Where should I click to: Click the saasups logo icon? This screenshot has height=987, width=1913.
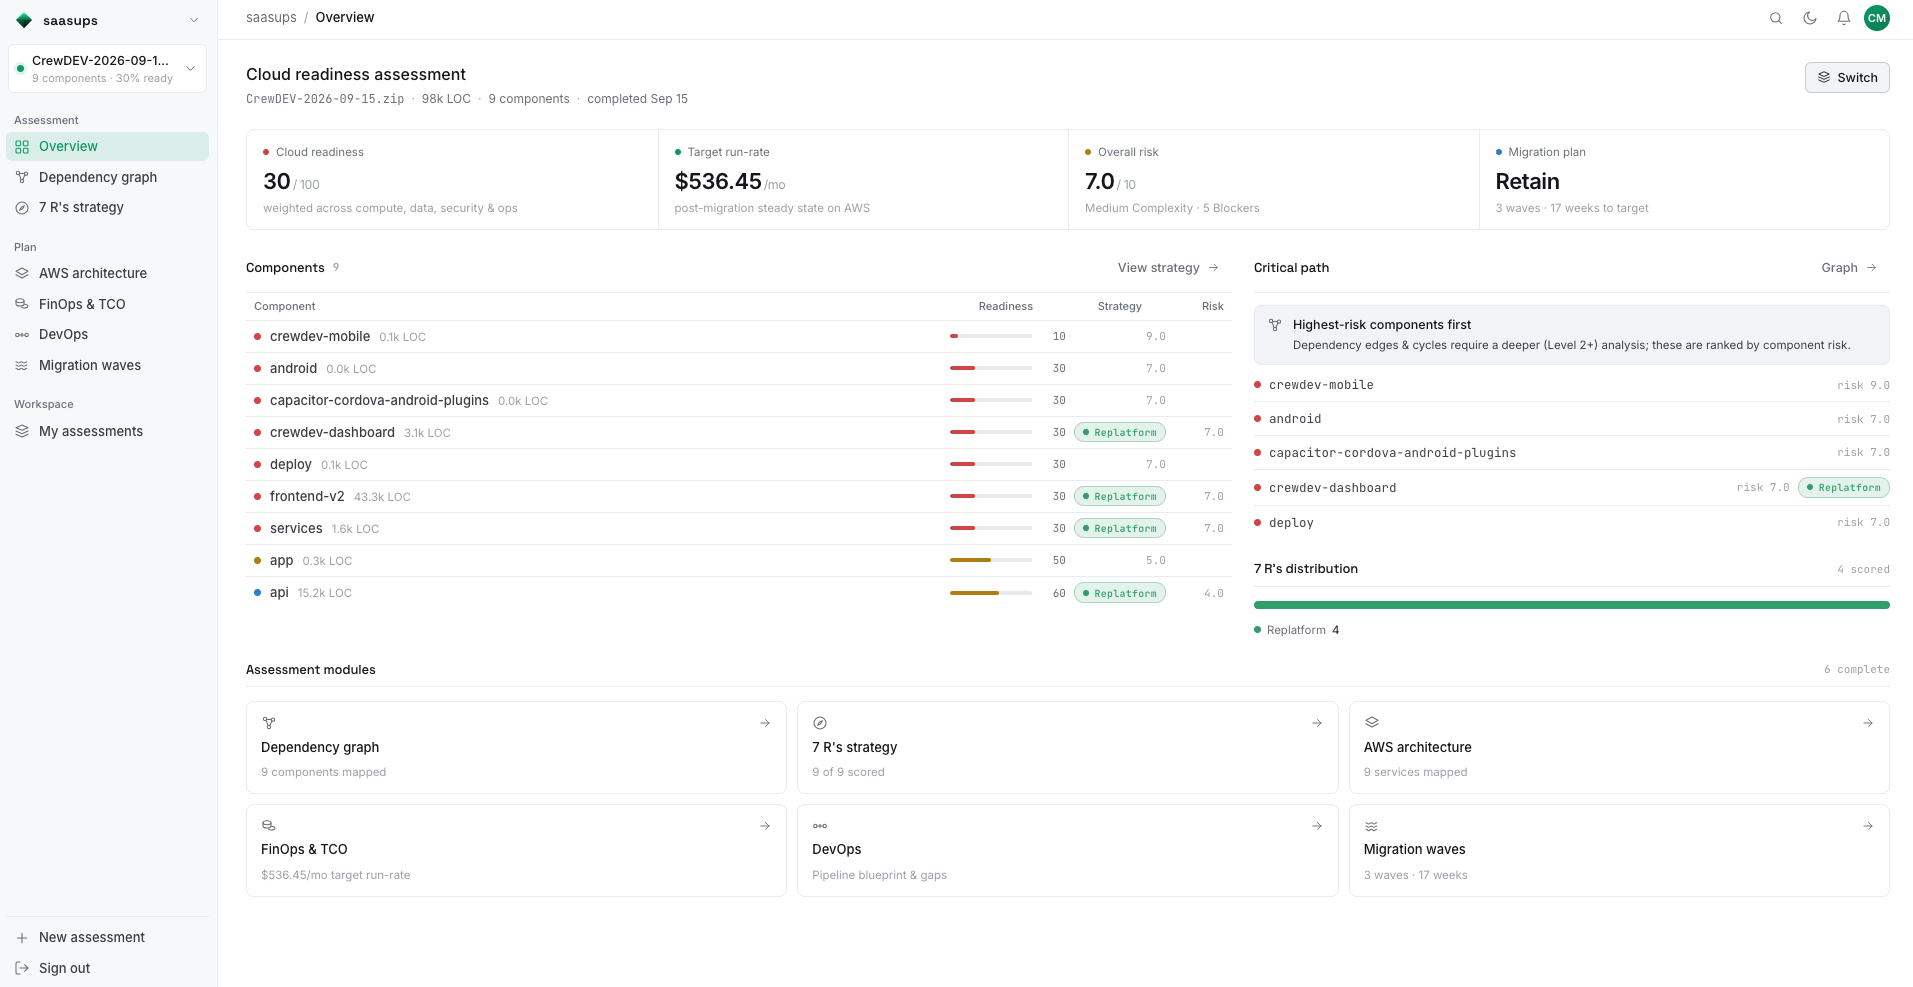pos(24,20)
